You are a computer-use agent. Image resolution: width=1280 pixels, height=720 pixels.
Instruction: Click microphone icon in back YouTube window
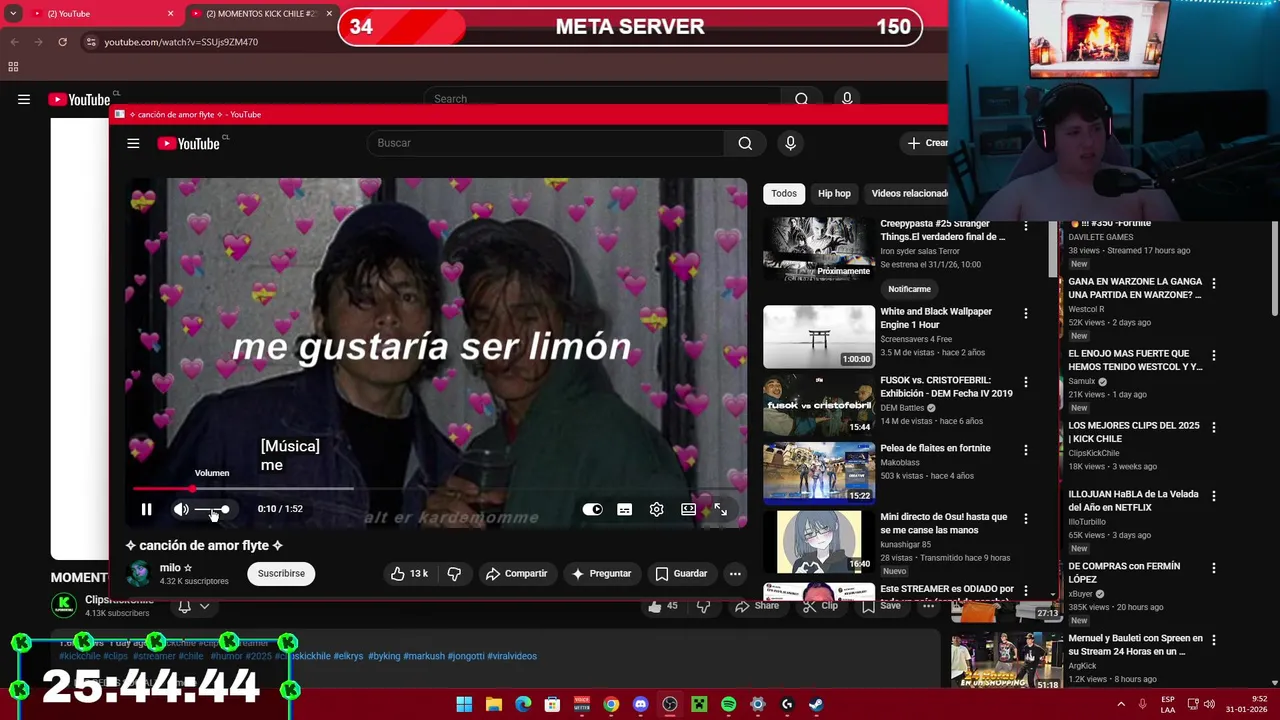tap(847, 98)
